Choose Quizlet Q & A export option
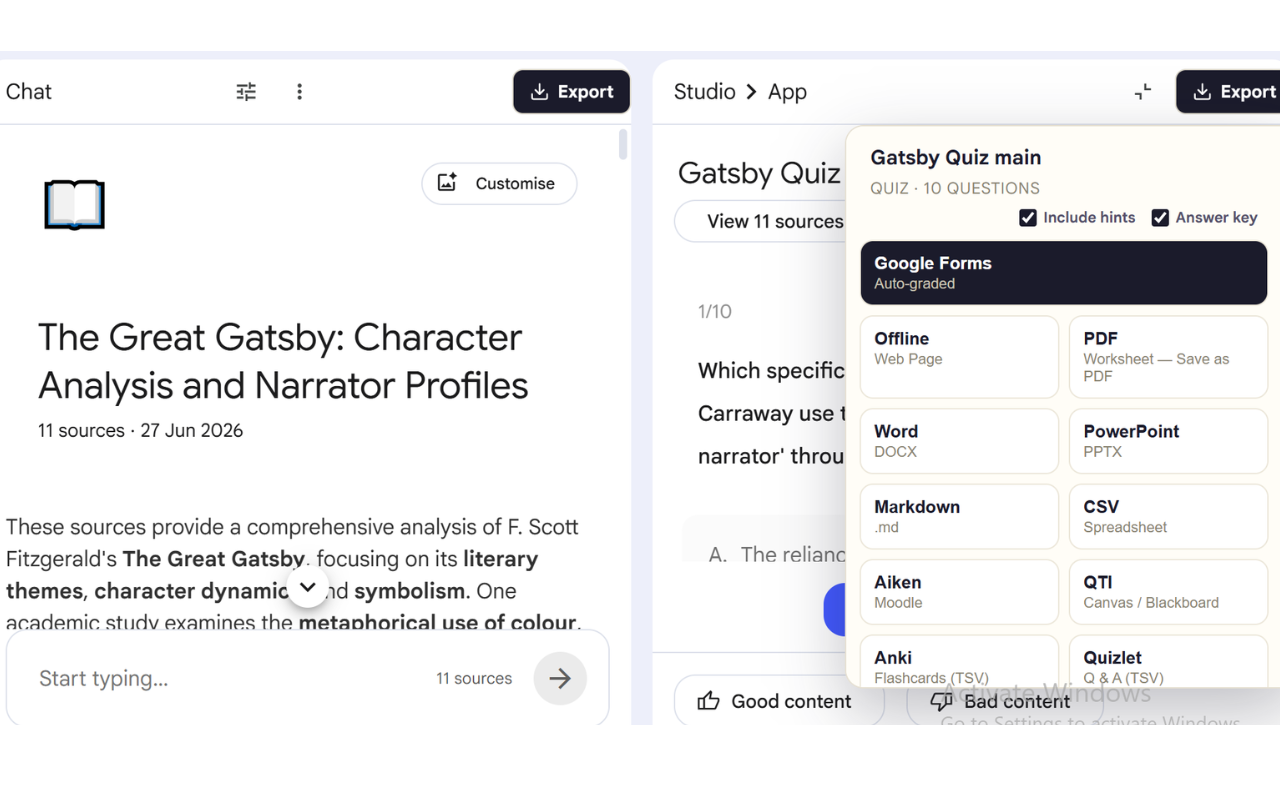The width and height of the screenshot is (1280, 800). tap(1168, 661)
